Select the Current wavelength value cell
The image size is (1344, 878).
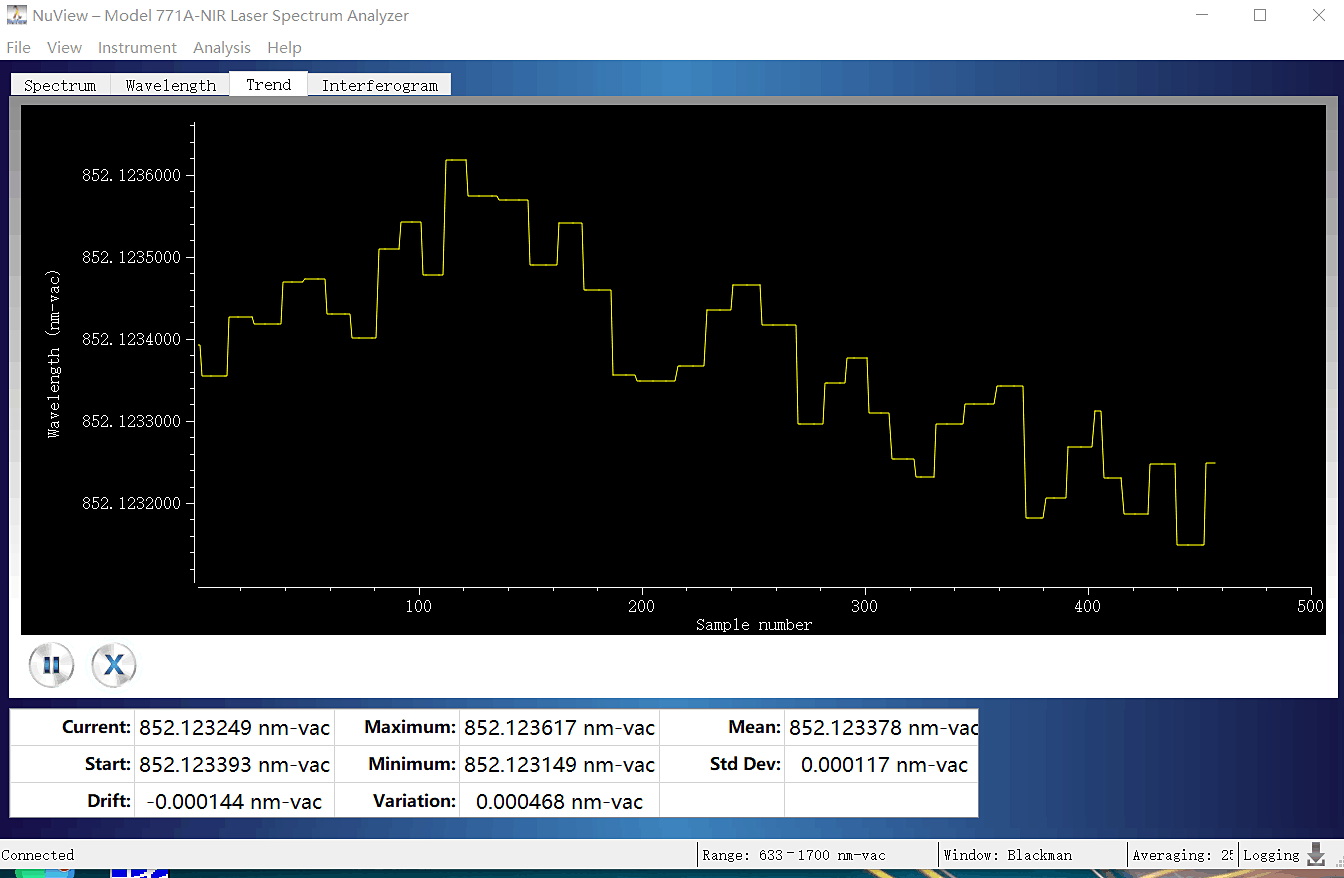pos(234,727)
